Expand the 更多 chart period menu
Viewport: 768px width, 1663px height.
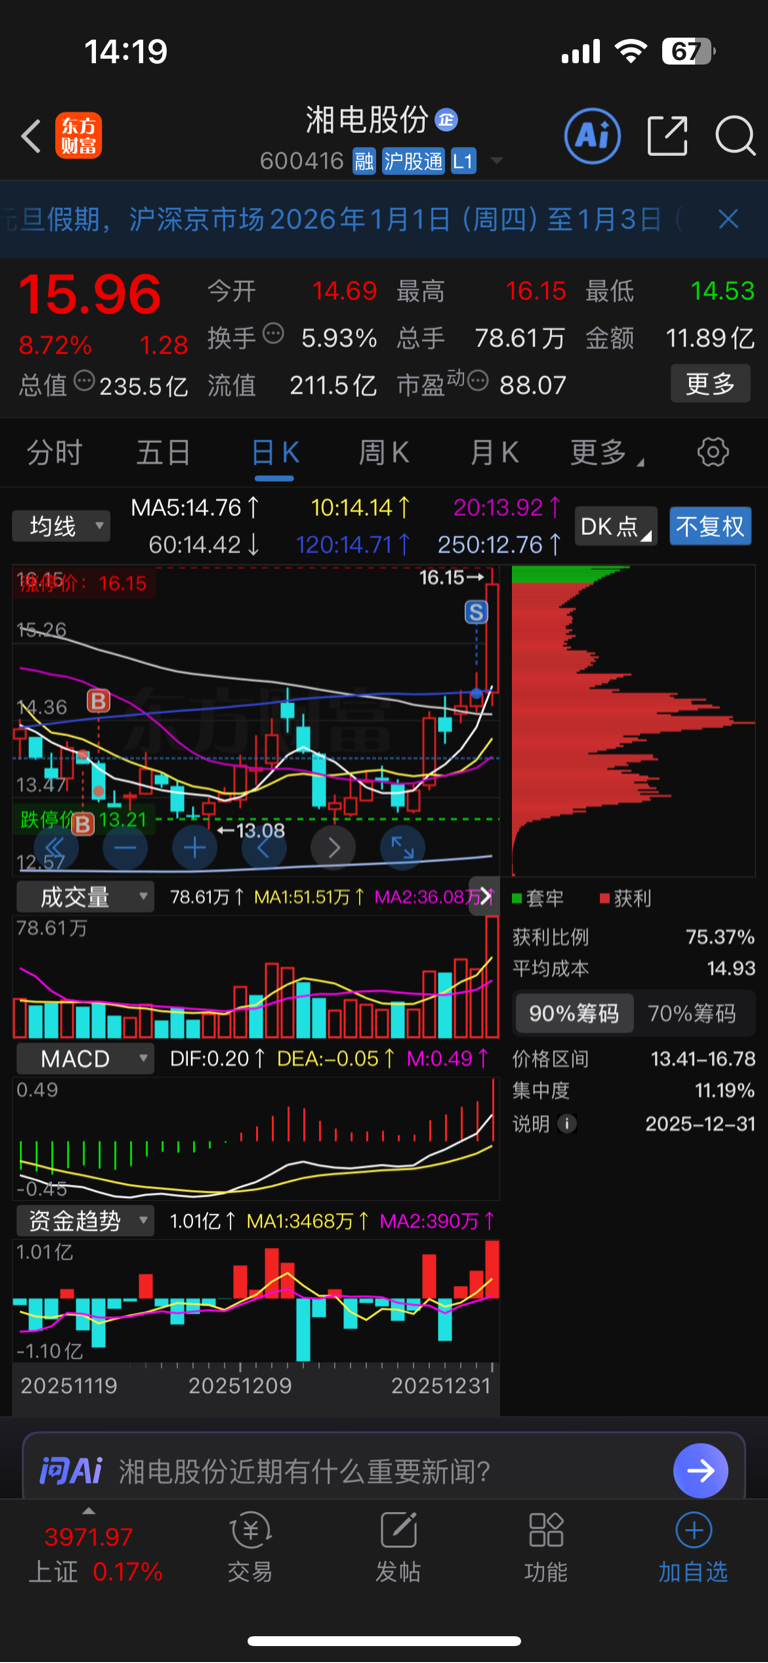point(607,453)
